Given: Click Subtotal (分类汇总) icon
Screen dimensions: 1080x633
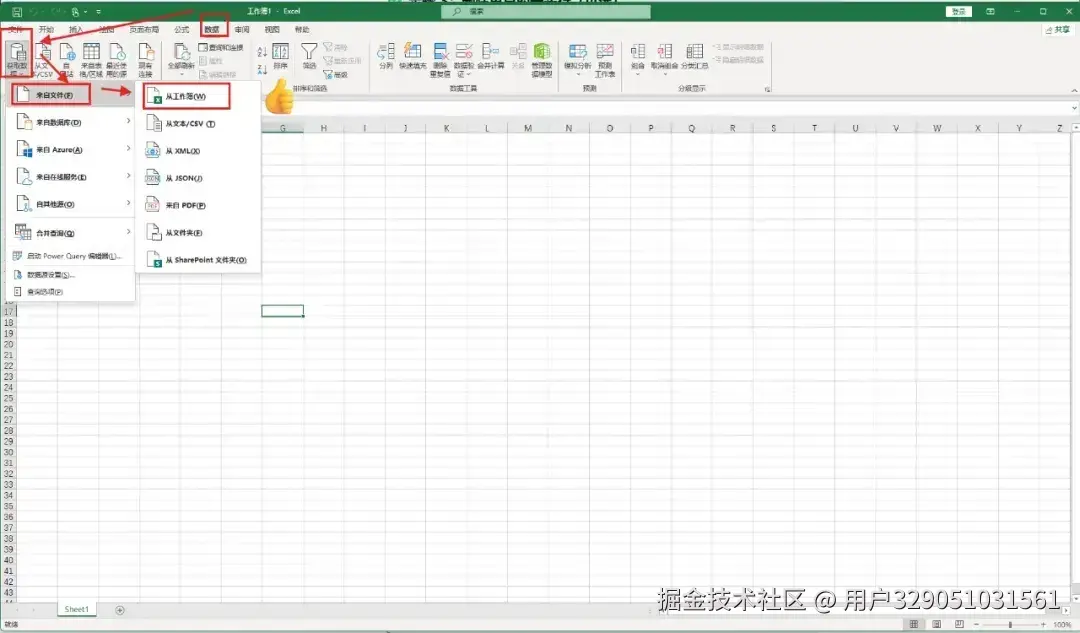Looking at the screenshot, I should tap(694, 56).
